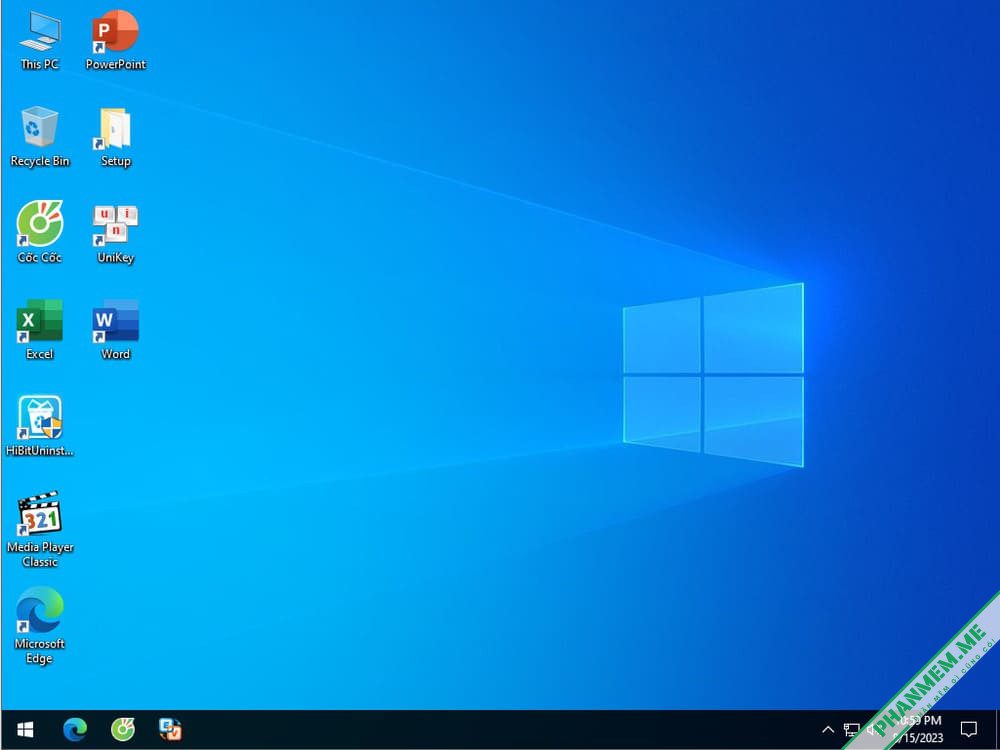Select the This PC desktop icon

pos(40,40)
